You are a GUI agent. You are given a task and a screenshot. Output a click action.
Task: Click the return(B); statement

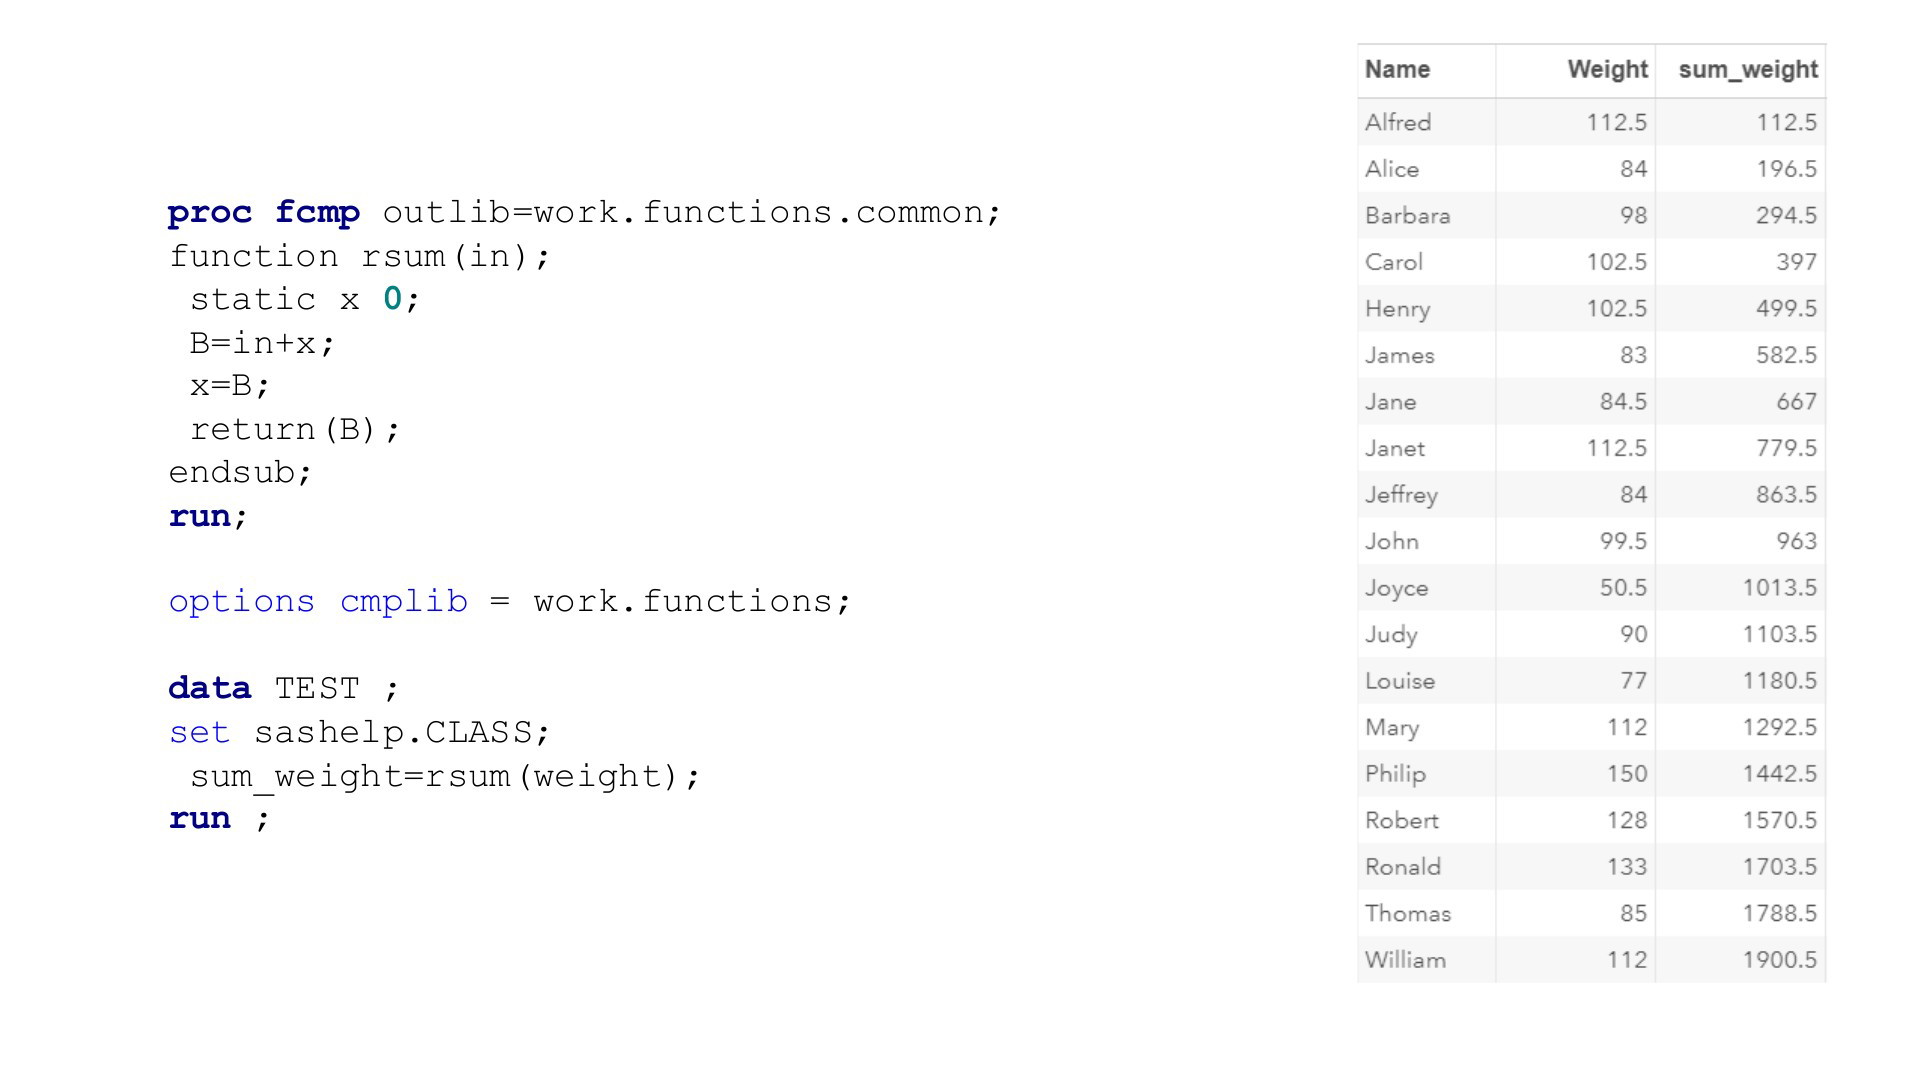pos(295,430)
